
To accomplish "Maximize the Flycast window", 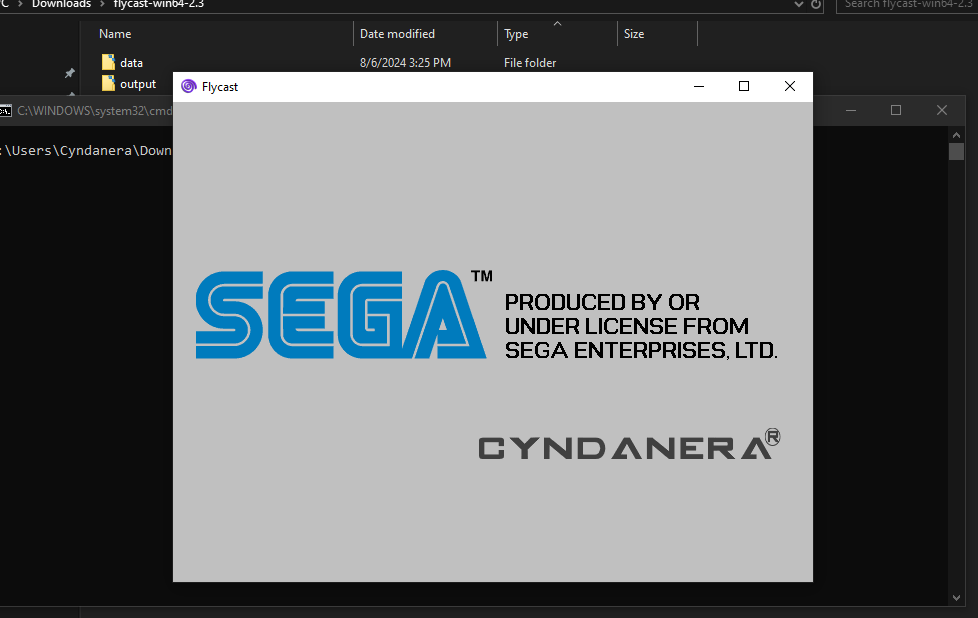I will 743,86.
